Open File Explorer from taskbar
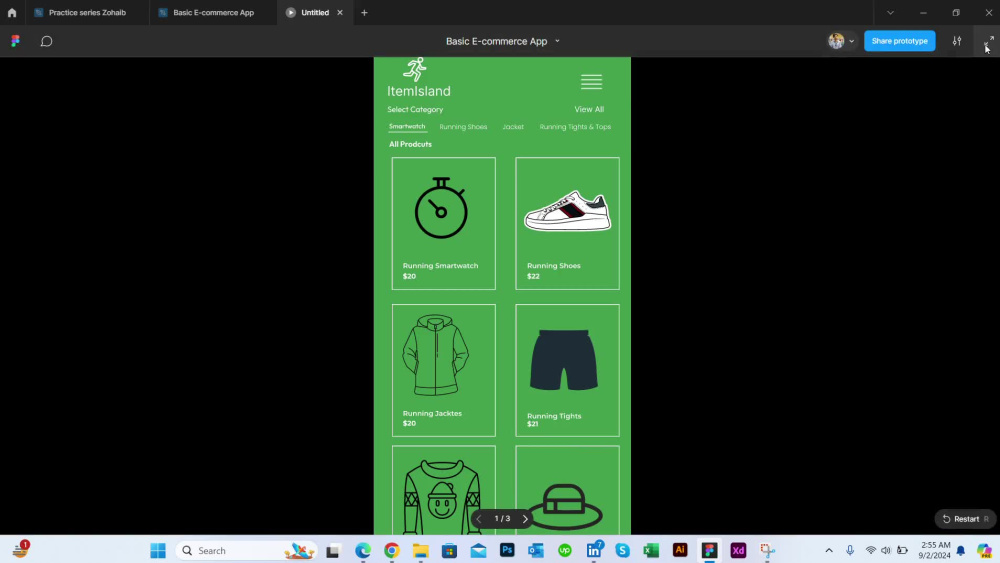Viewport: 1000px width, 563px height. 420,550
